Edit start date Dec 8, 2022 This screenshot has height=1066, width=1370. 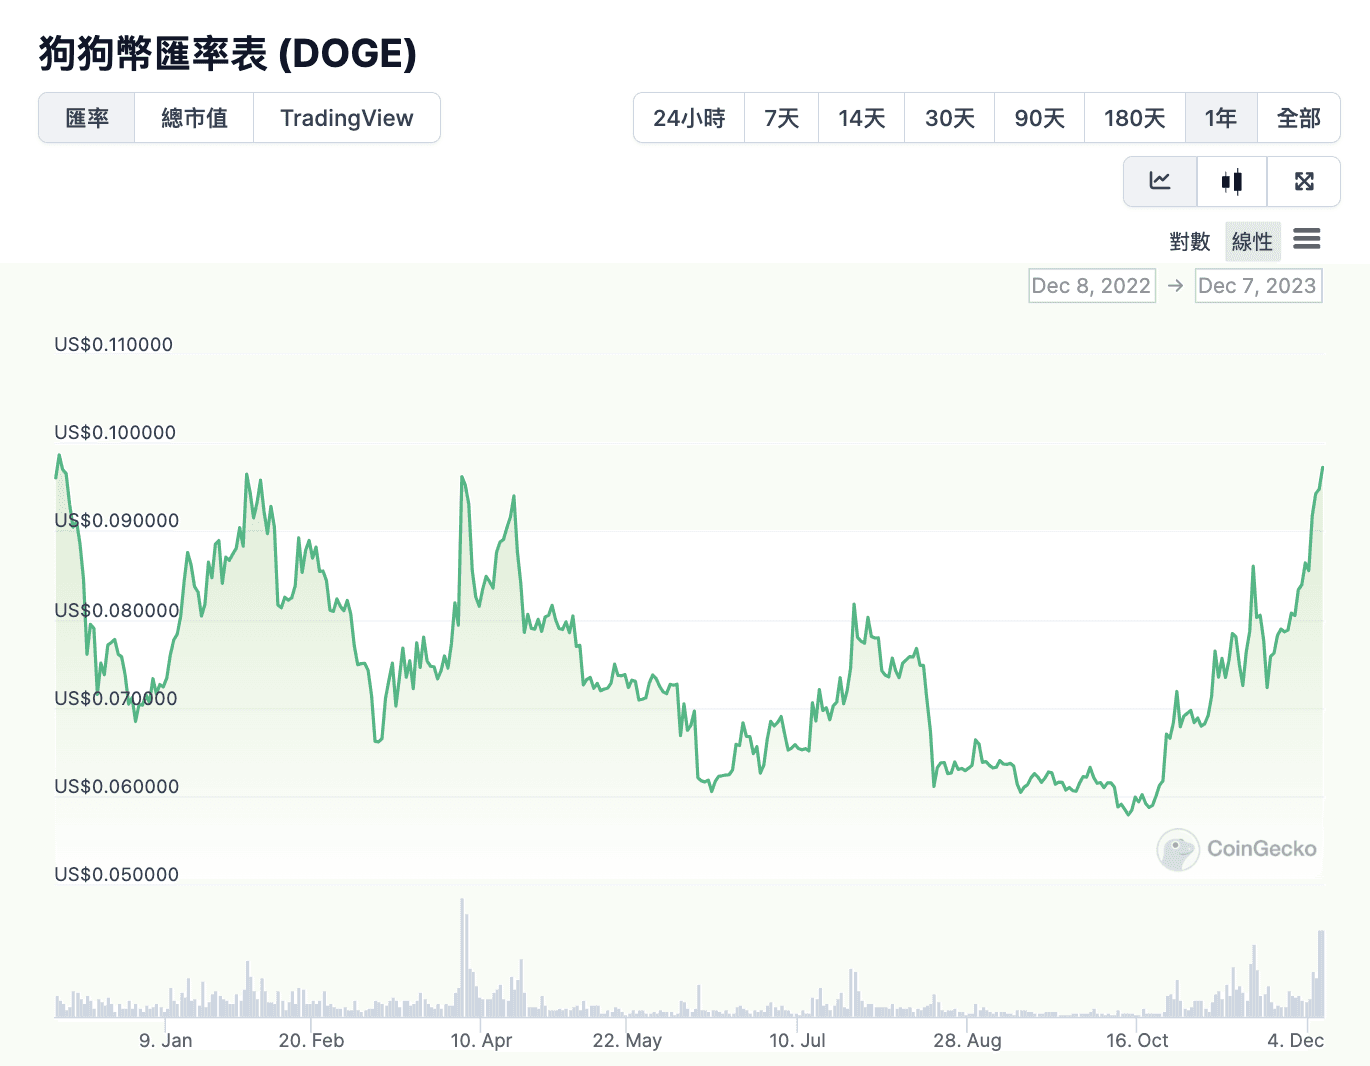1091,286
